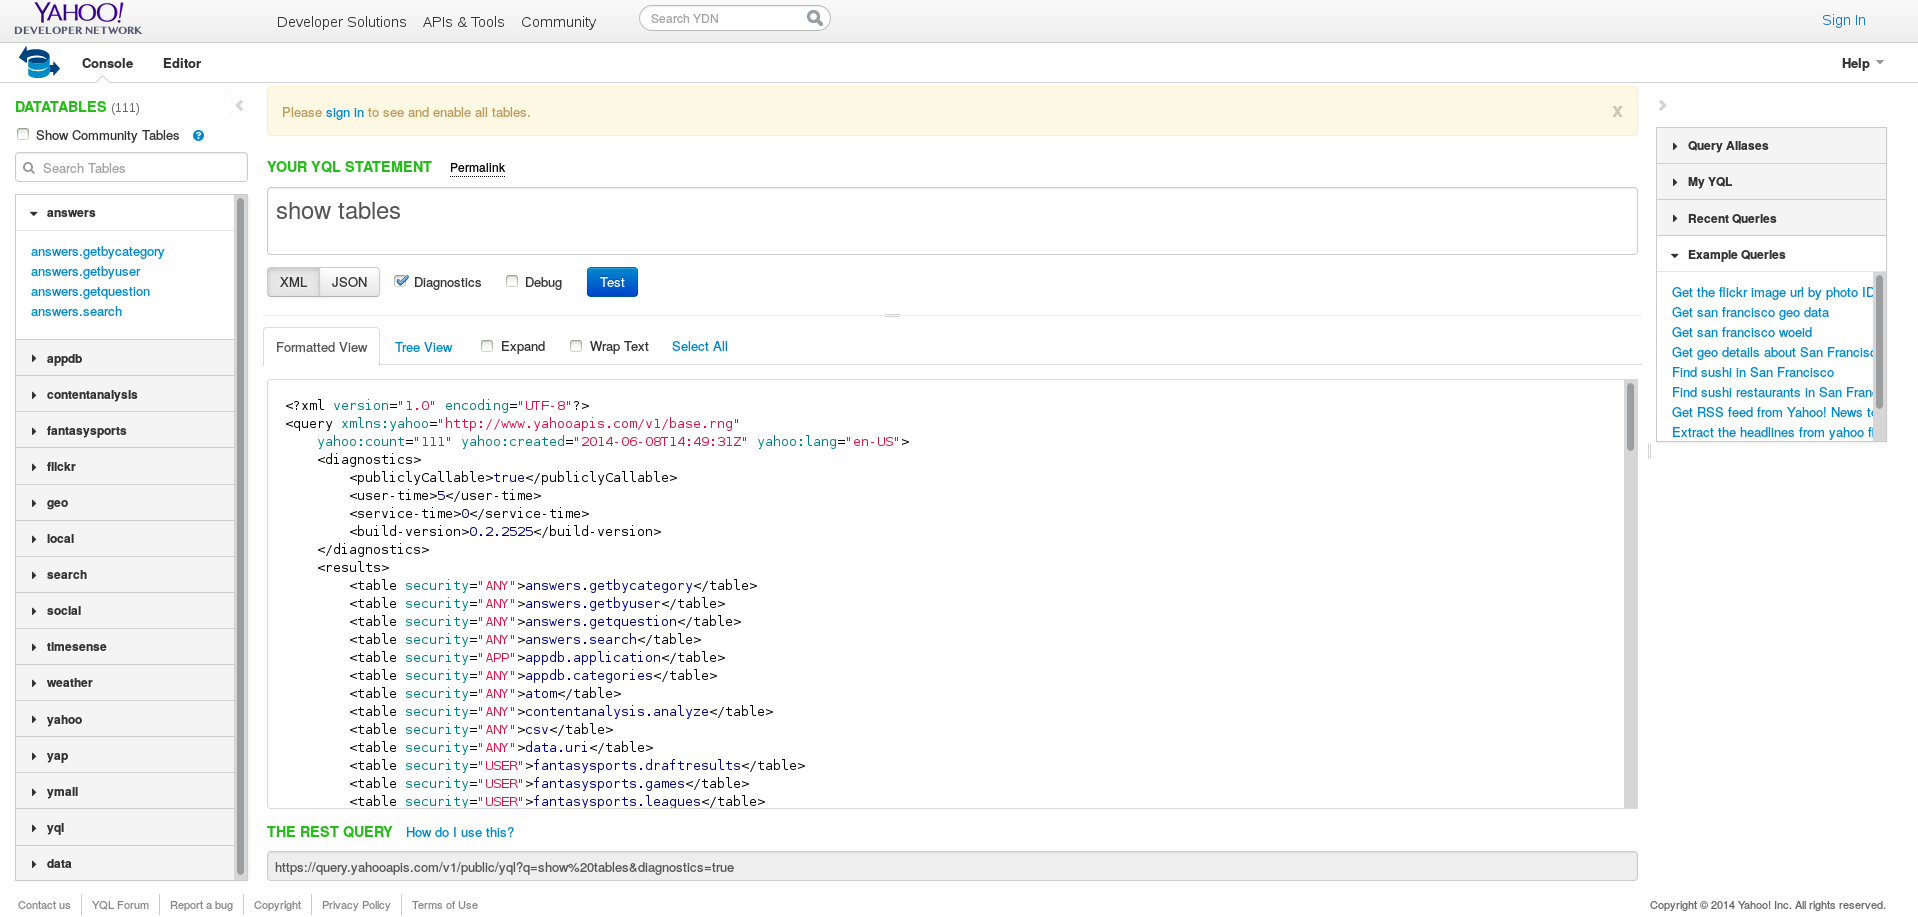Dismiss the sign-in notice with the X icon

(x=1616, y=112)
